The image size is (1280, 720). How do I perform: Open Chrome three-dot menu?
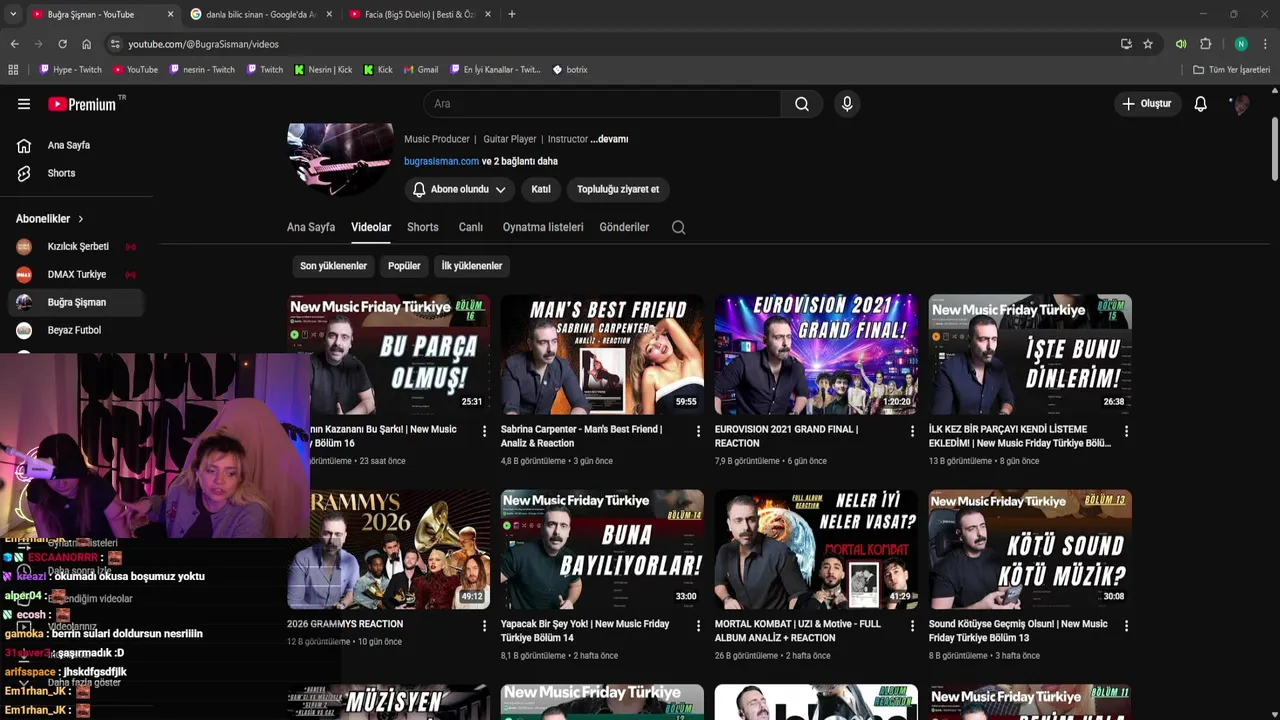(1265, 44)
